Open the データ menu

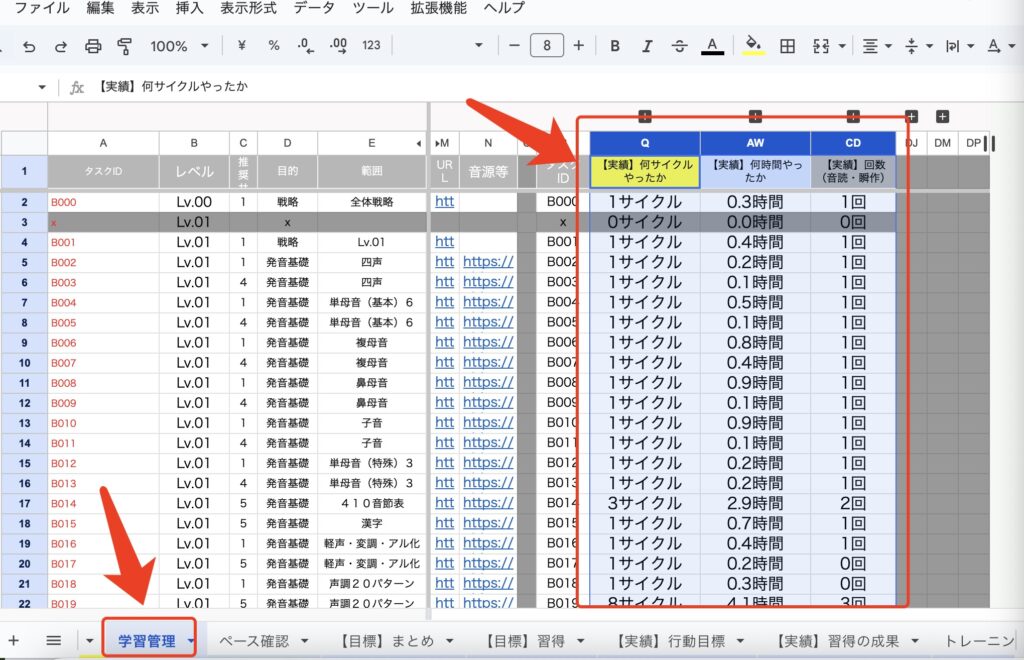click(x=314, y=8)
